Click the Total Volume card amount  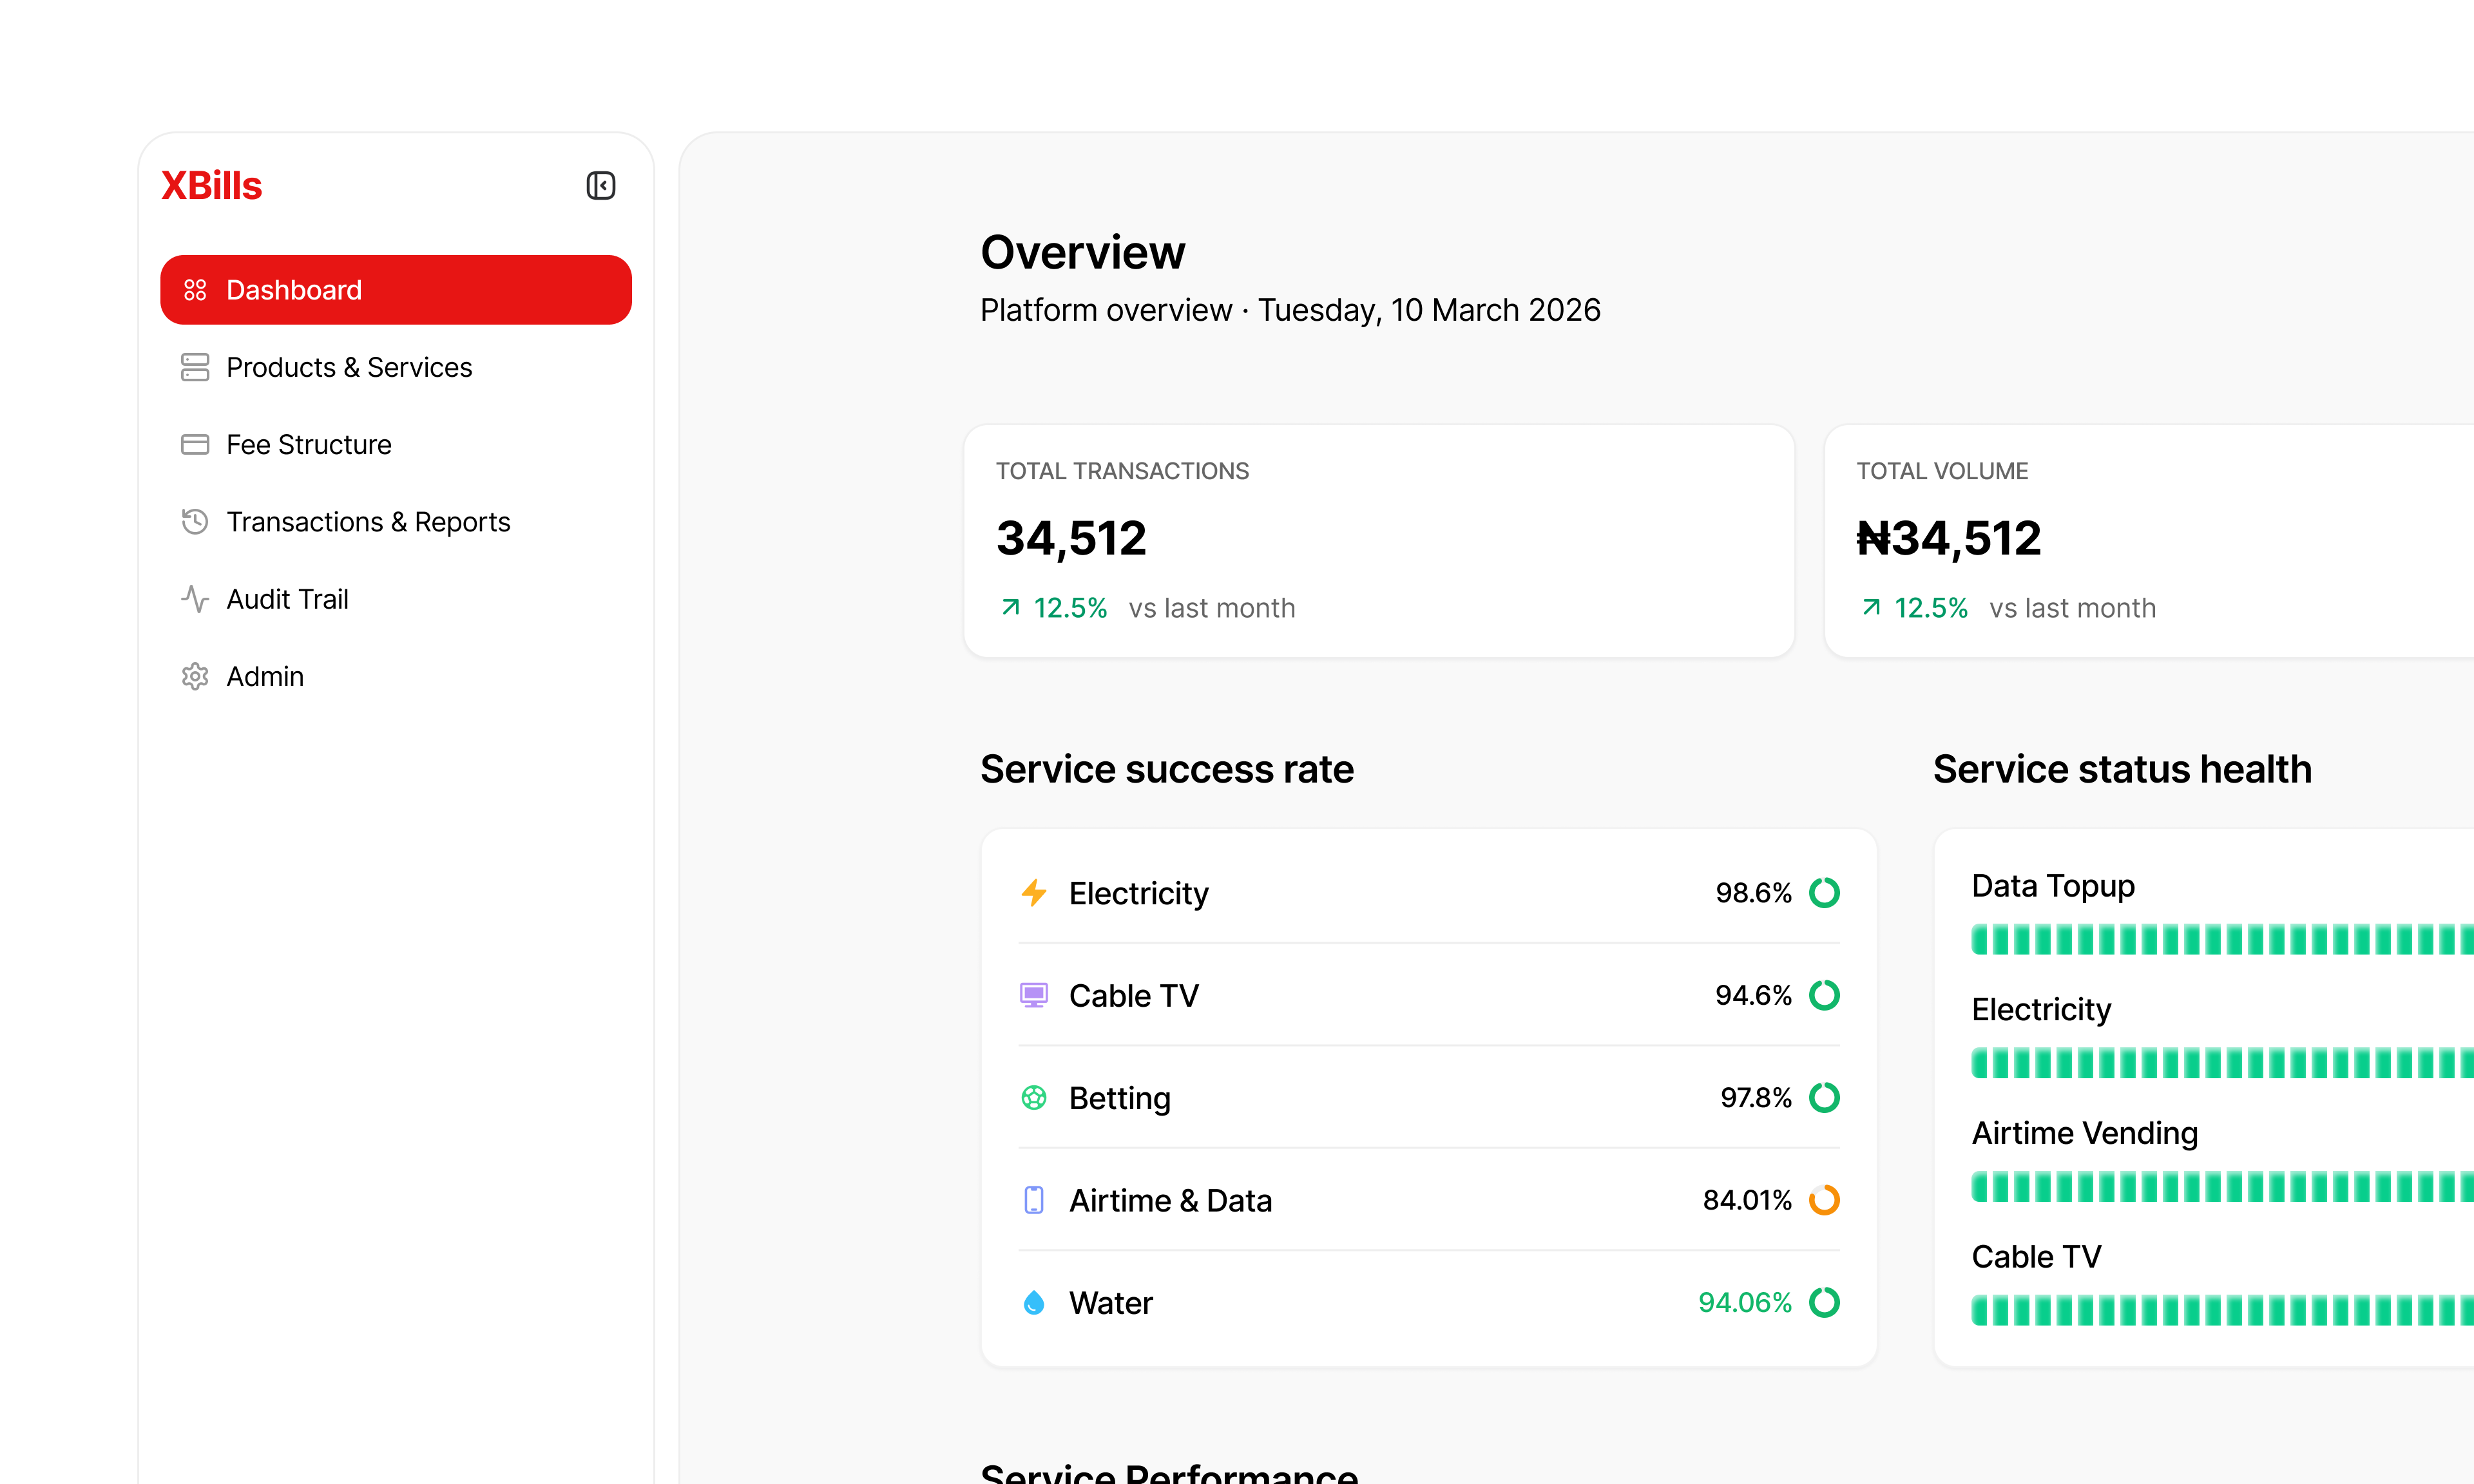pos(1948,538)
